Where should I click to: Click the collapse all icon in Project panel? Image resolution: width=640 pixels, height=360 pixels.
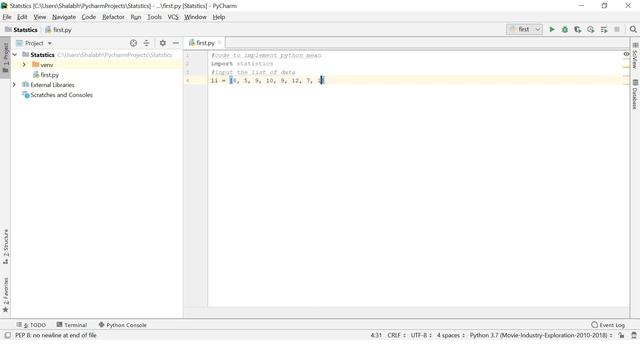coord(147,43)
